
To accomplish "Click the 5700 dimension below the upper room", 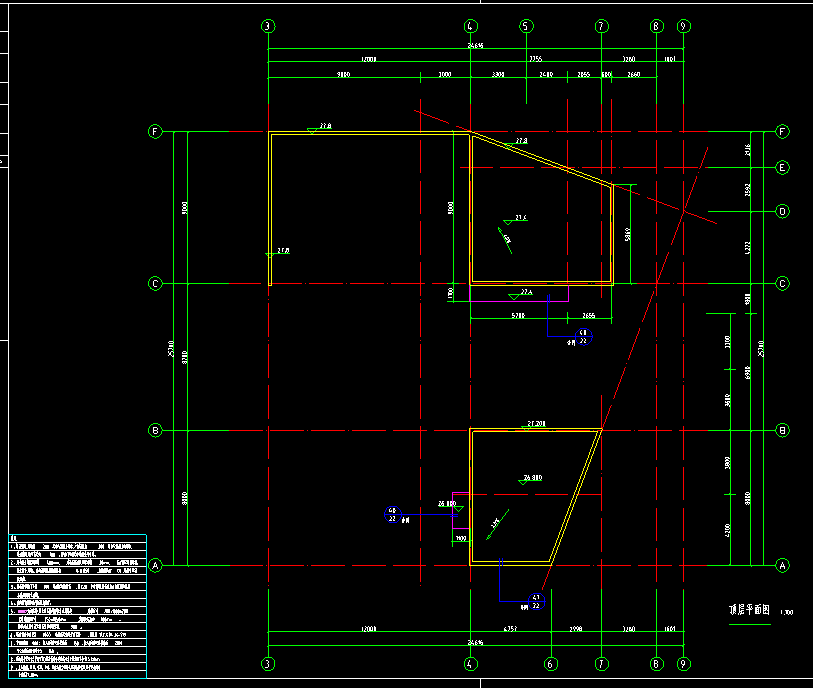I will tap(517, 316).
